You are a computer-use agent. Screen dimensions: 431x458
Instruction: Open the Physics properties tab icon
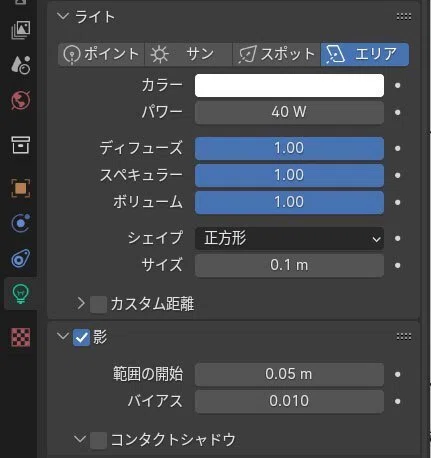21,223
